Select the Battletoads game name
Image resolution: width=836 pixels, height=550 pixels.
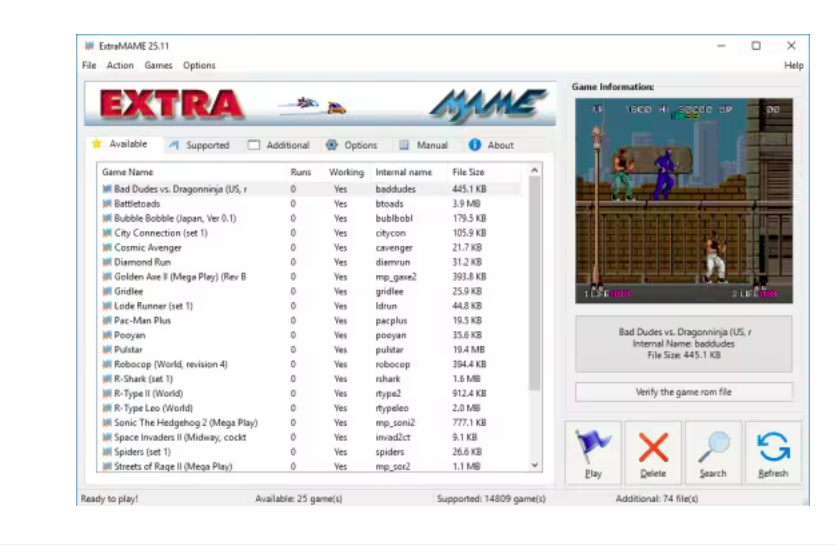137,204
